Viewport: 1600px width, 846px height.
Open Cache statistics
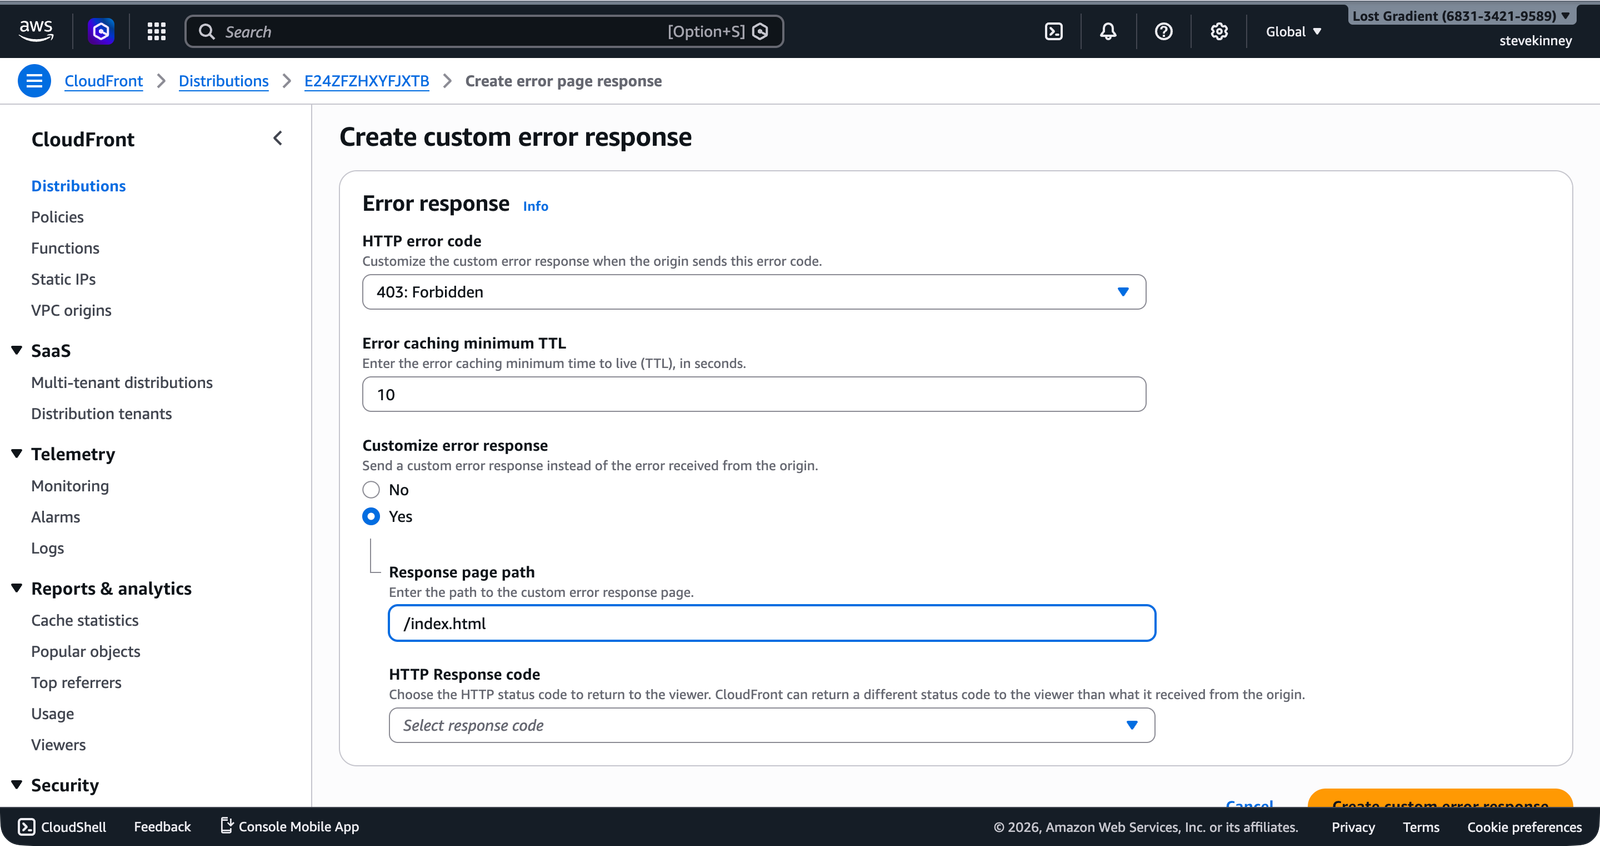click(85, 621)
